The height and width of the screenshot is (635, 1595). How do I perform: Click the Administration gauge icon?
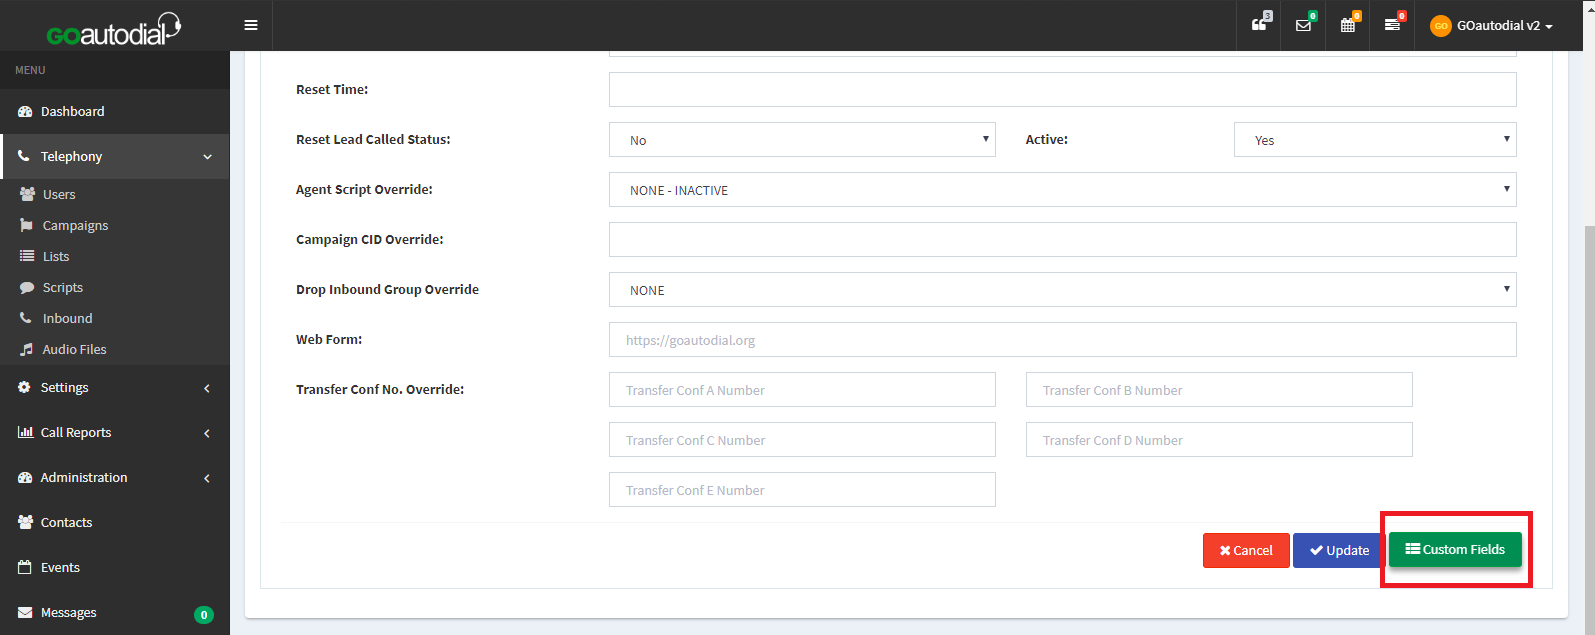tap(25, 477)
